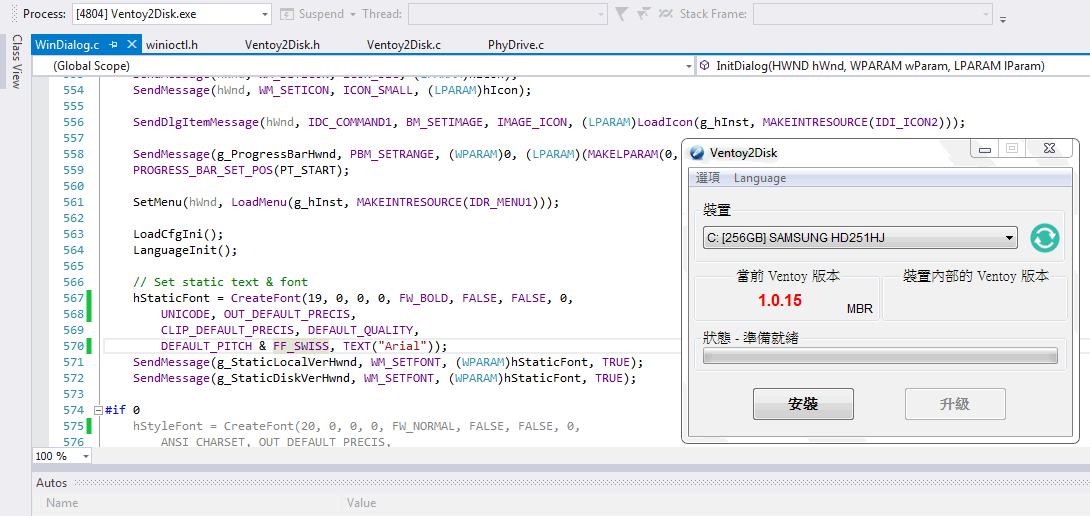Image resolution: width=1090 pixels, height=516 pixels.
Task: Click the LanguageInit(); code line
Action: point(185,250)
